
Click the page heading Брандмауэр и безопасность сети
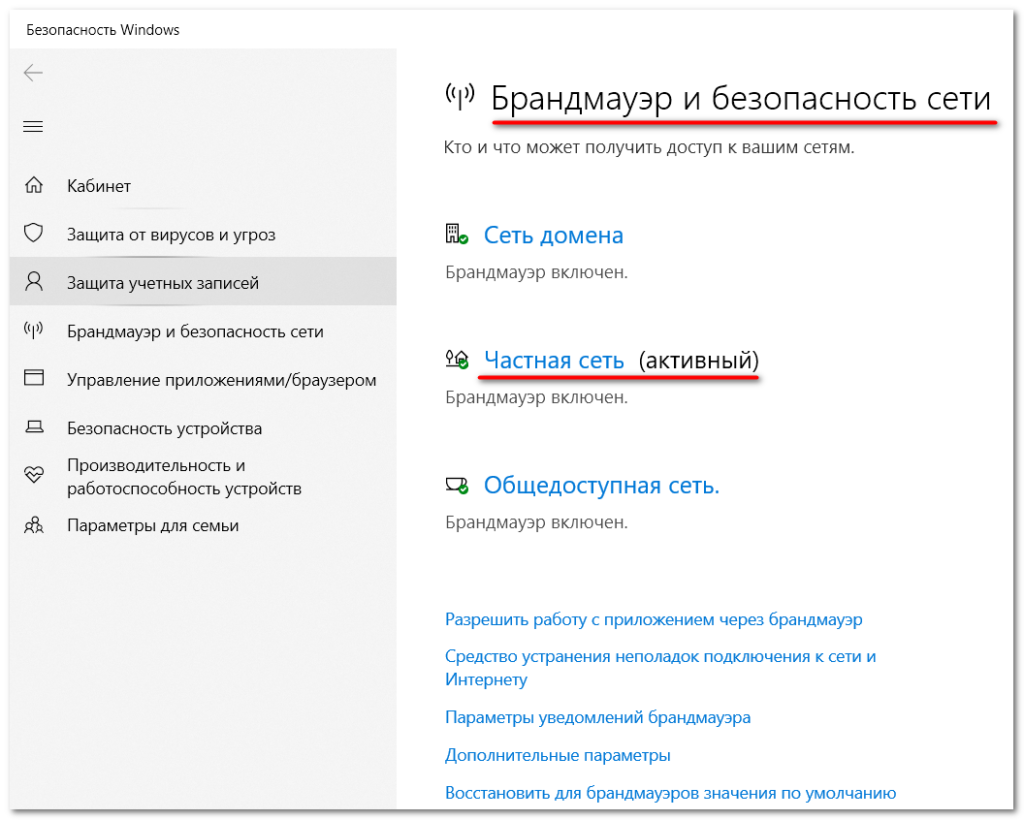(x=741, y=99)
